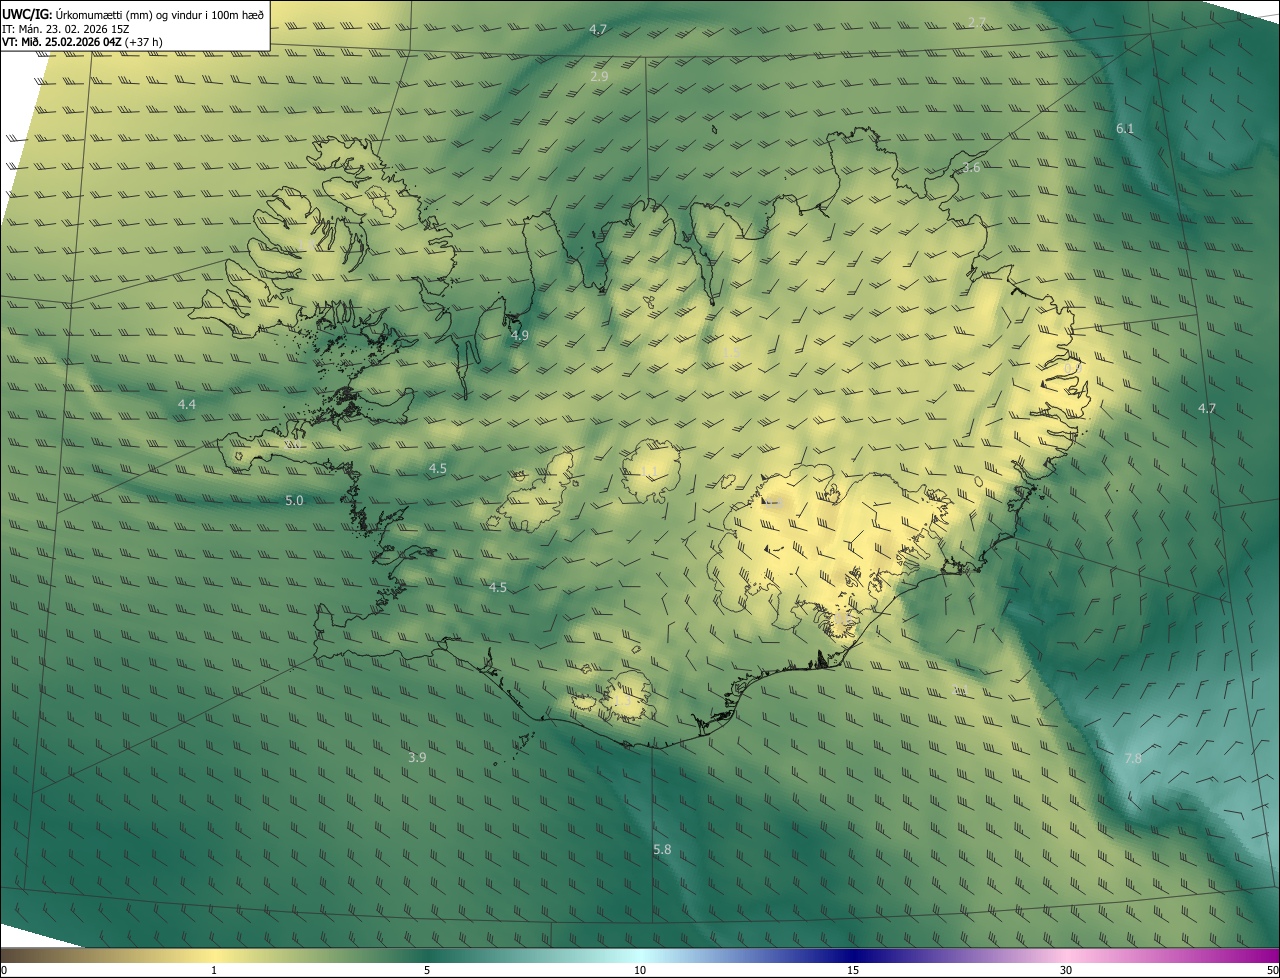Click the 15 tick on the color scale
Image resolution: width=1280 pixels, height=978 pixels.
tap(853, 970)
